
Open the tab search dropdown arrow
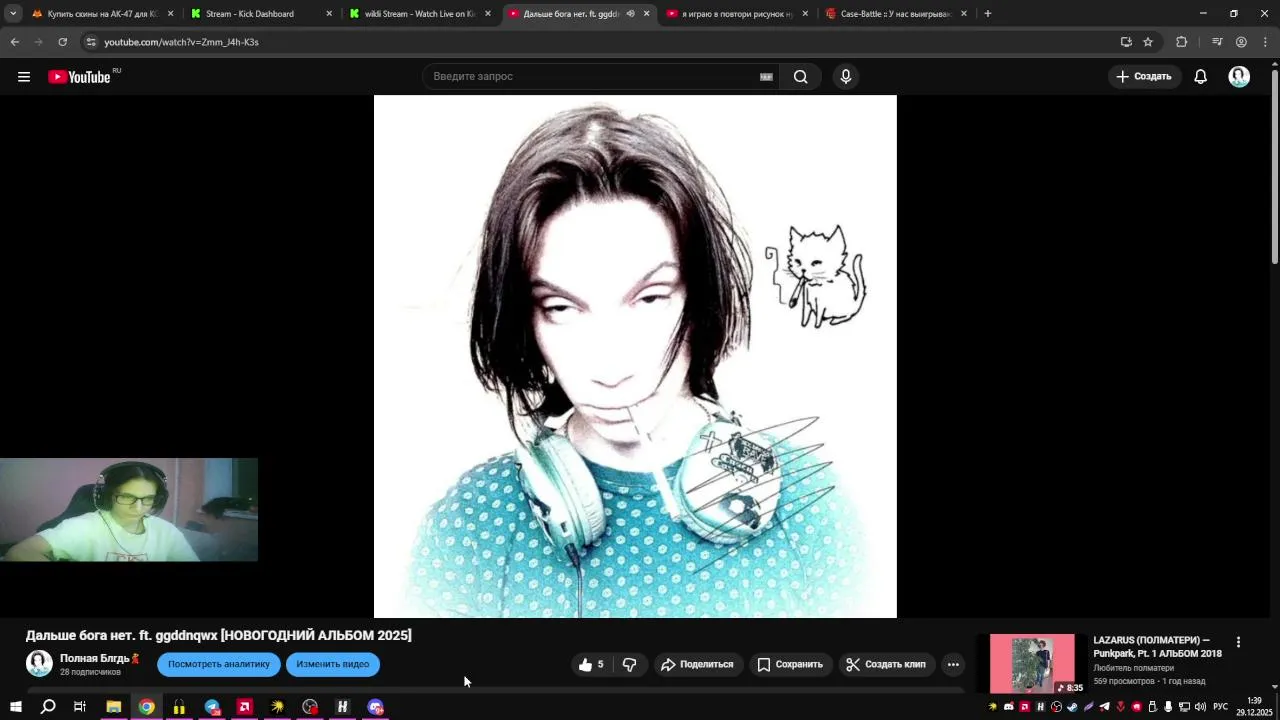(x=13, y=14)
